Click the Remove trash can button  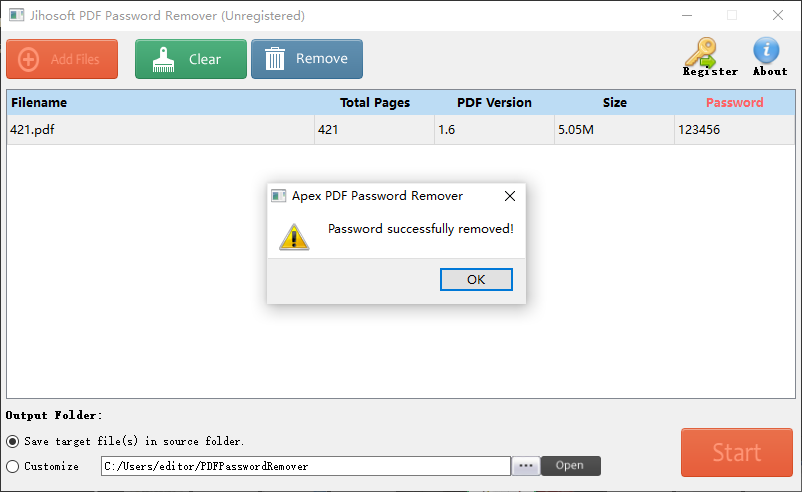coord(307,59)
